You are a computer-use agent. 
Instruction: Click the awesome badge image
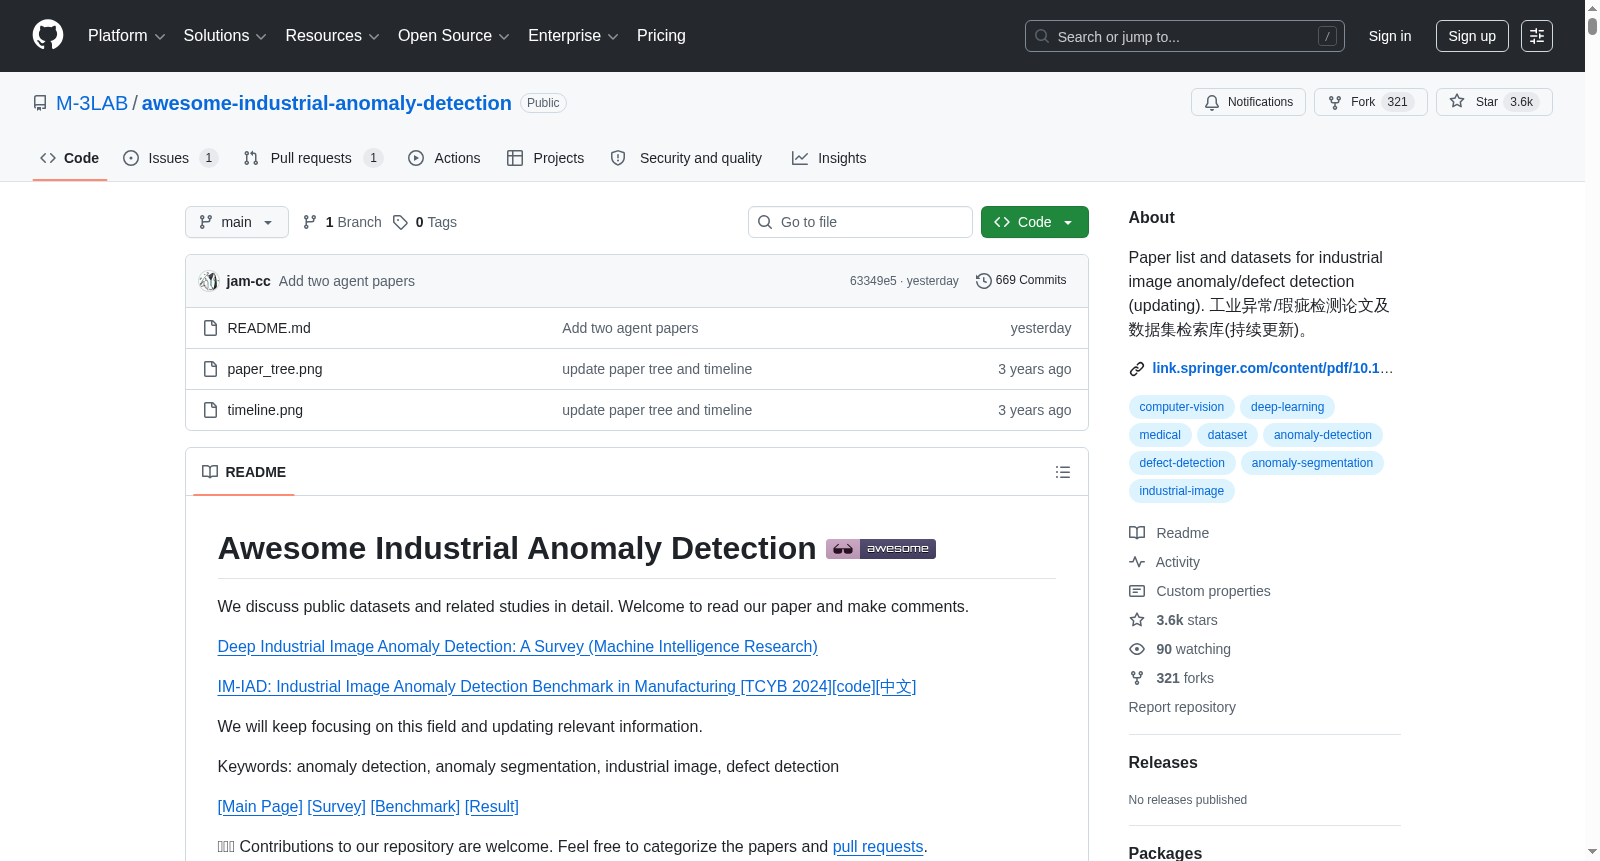pyautogui.click(x=881, y=549)
